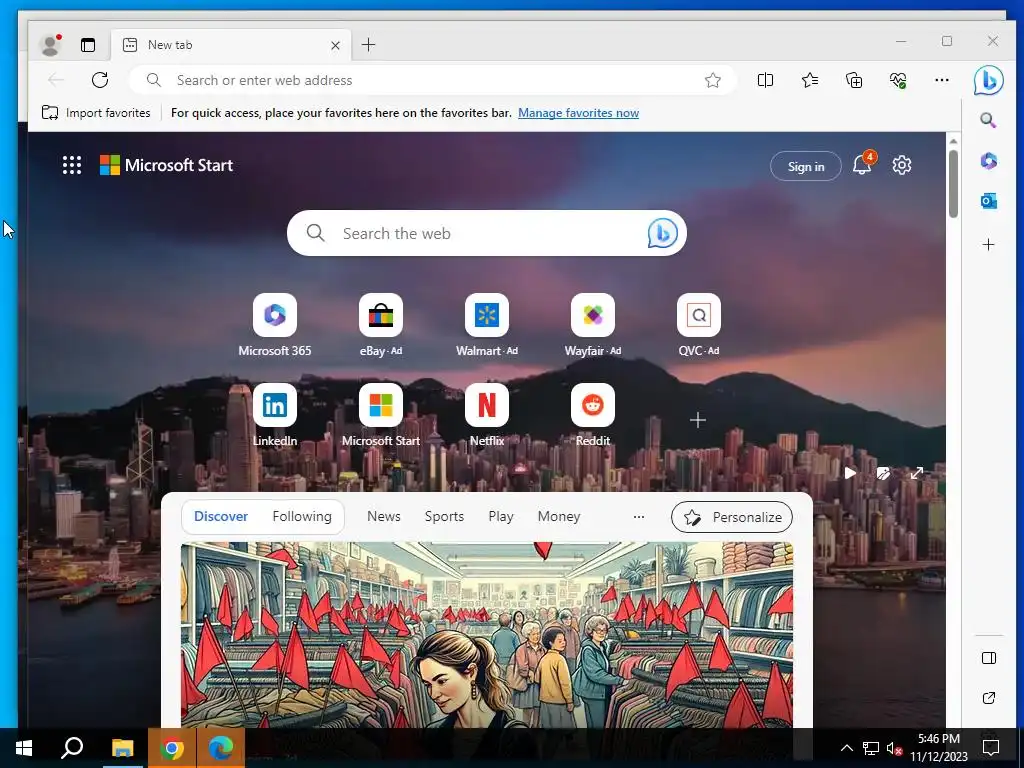The width and height of the screenshot is (1024, 768).
Task: Select the Discover feed tab
Action: 221,517
